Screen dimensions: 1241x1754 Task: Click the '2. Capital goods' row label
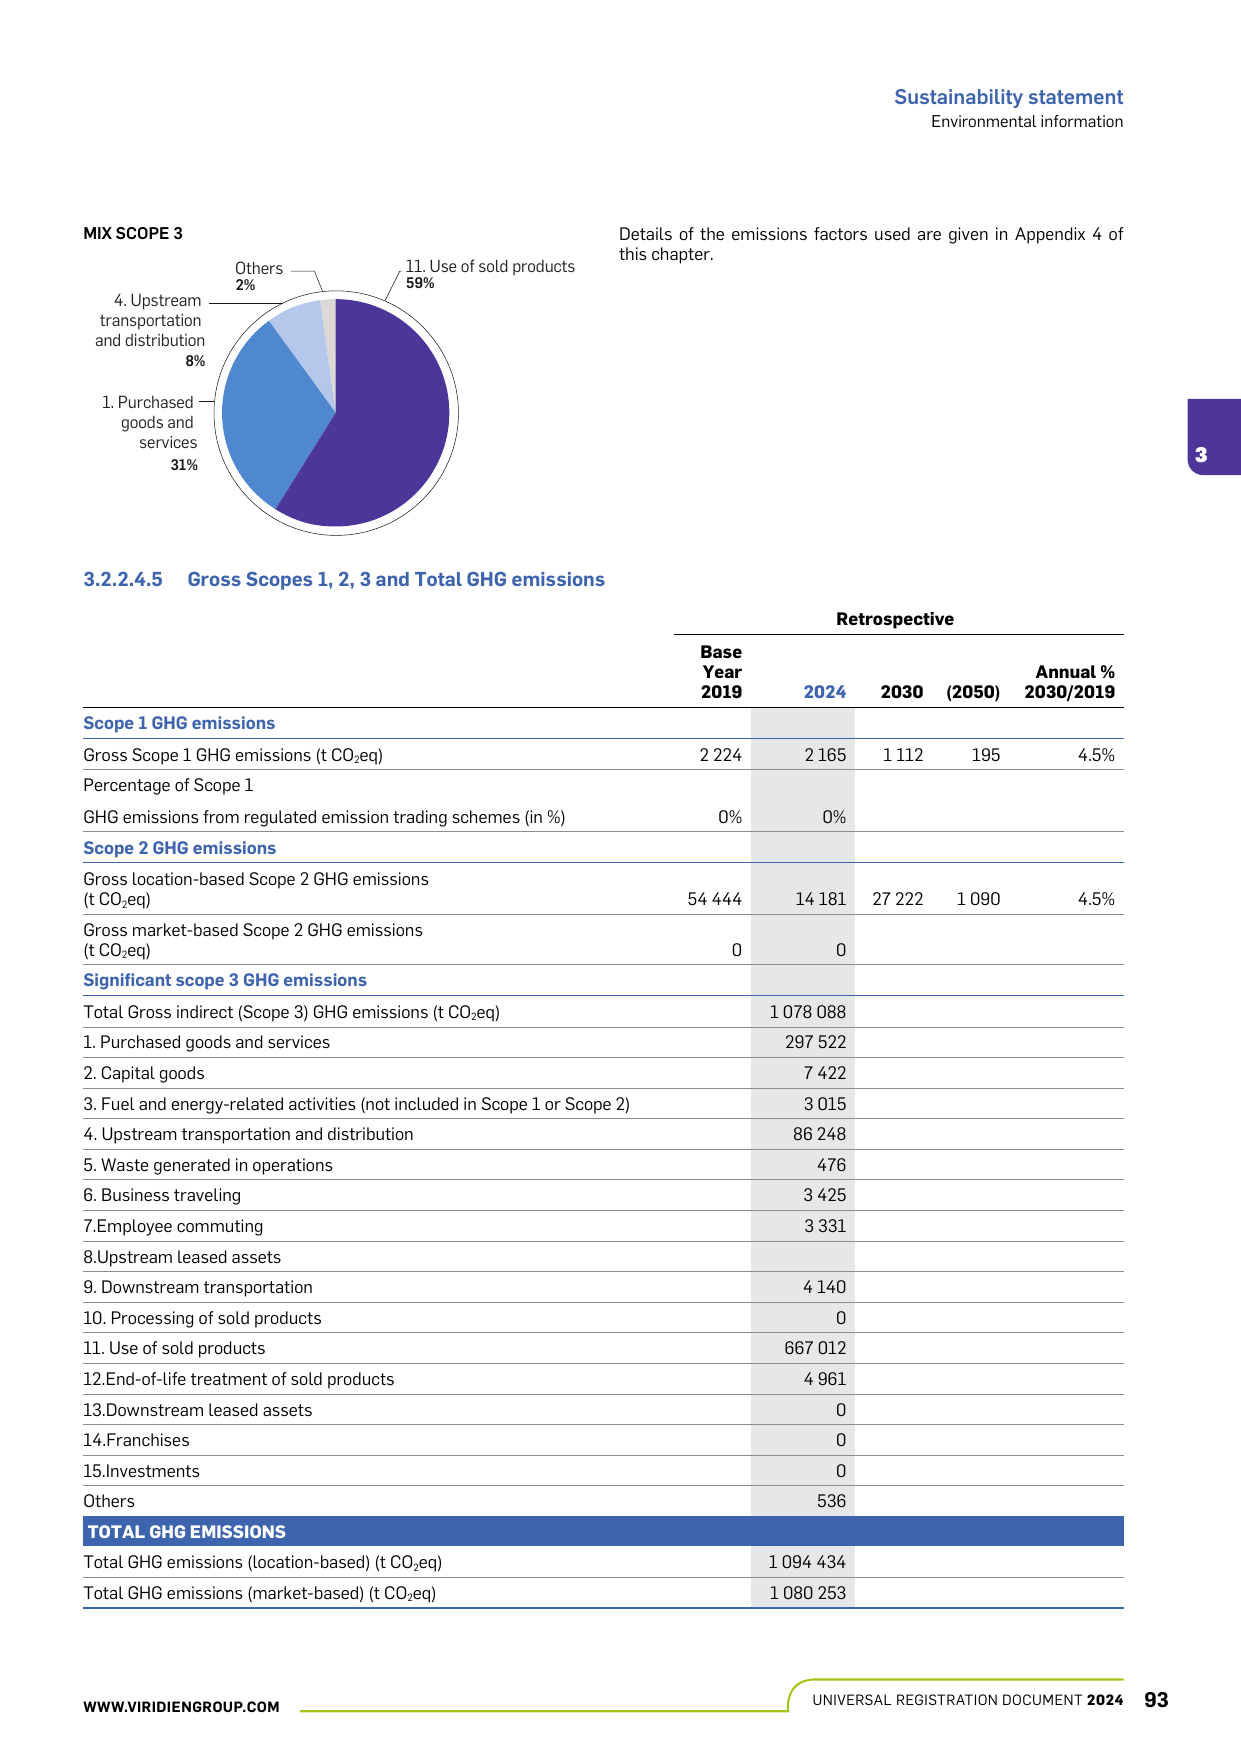pyautogui.click(x=144, y=1073)
